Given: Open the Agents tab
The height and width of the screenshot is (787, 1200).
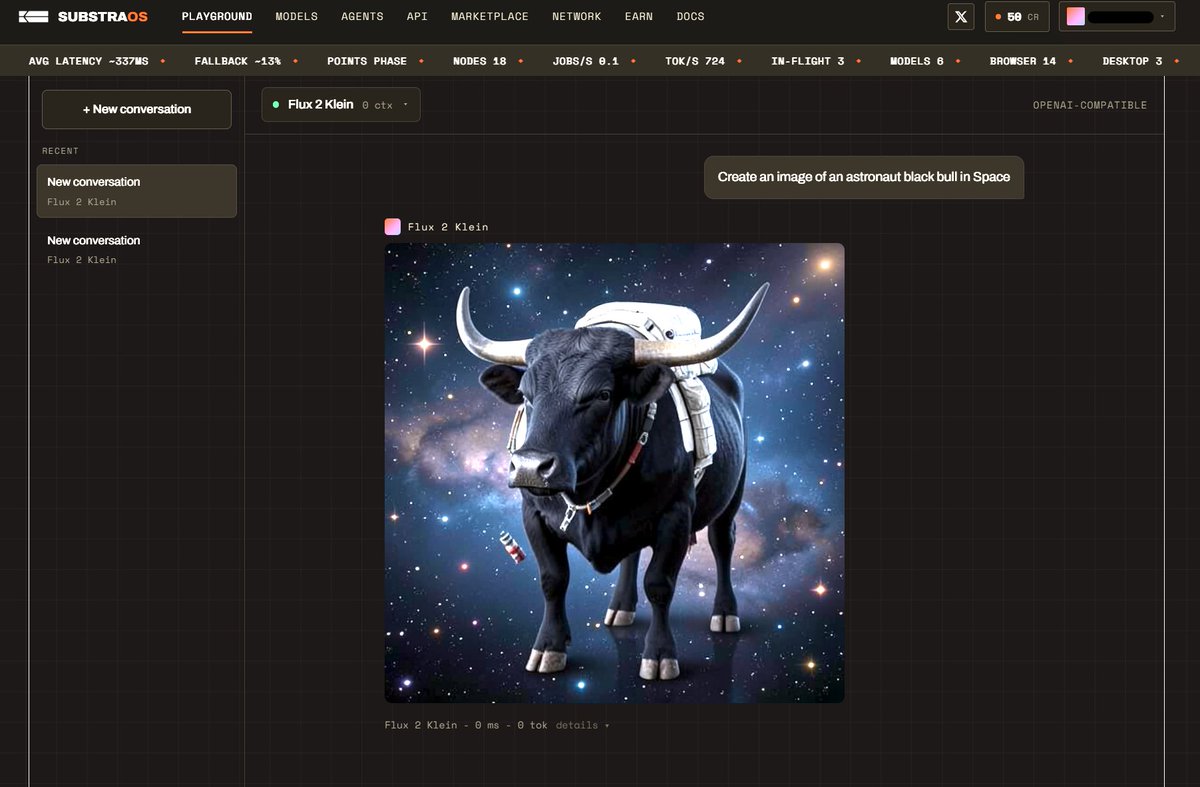Looking at the screenshot, I should (362, 17).
